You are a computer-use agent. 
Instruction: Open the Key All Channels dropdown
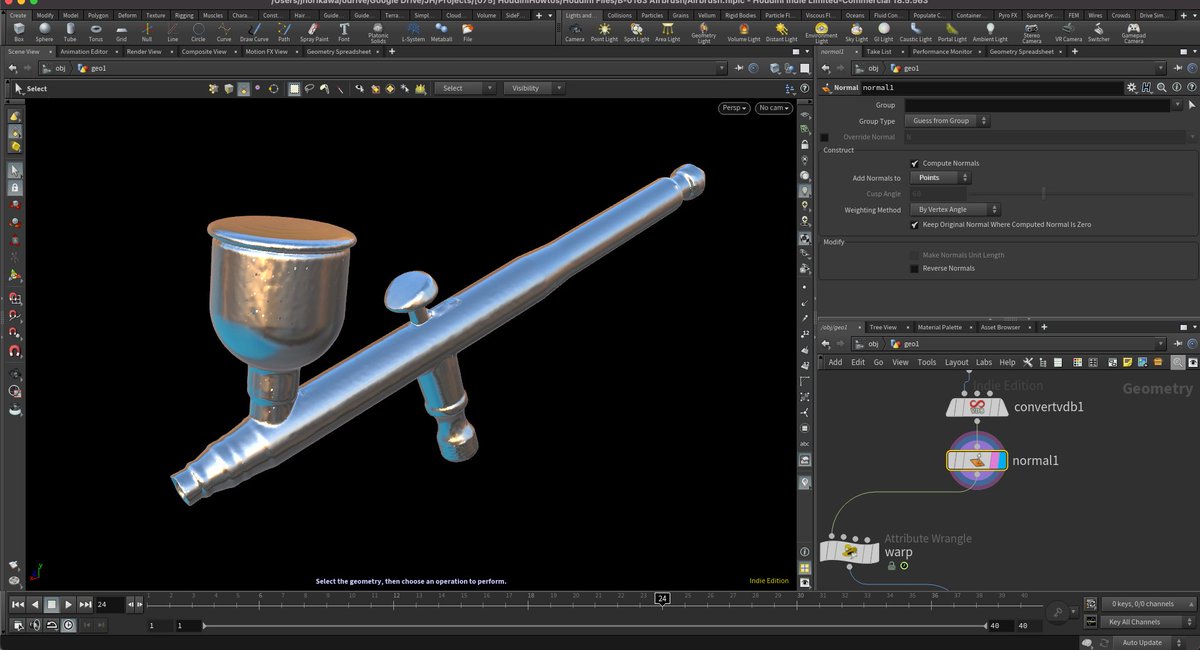pos(1148,622)
